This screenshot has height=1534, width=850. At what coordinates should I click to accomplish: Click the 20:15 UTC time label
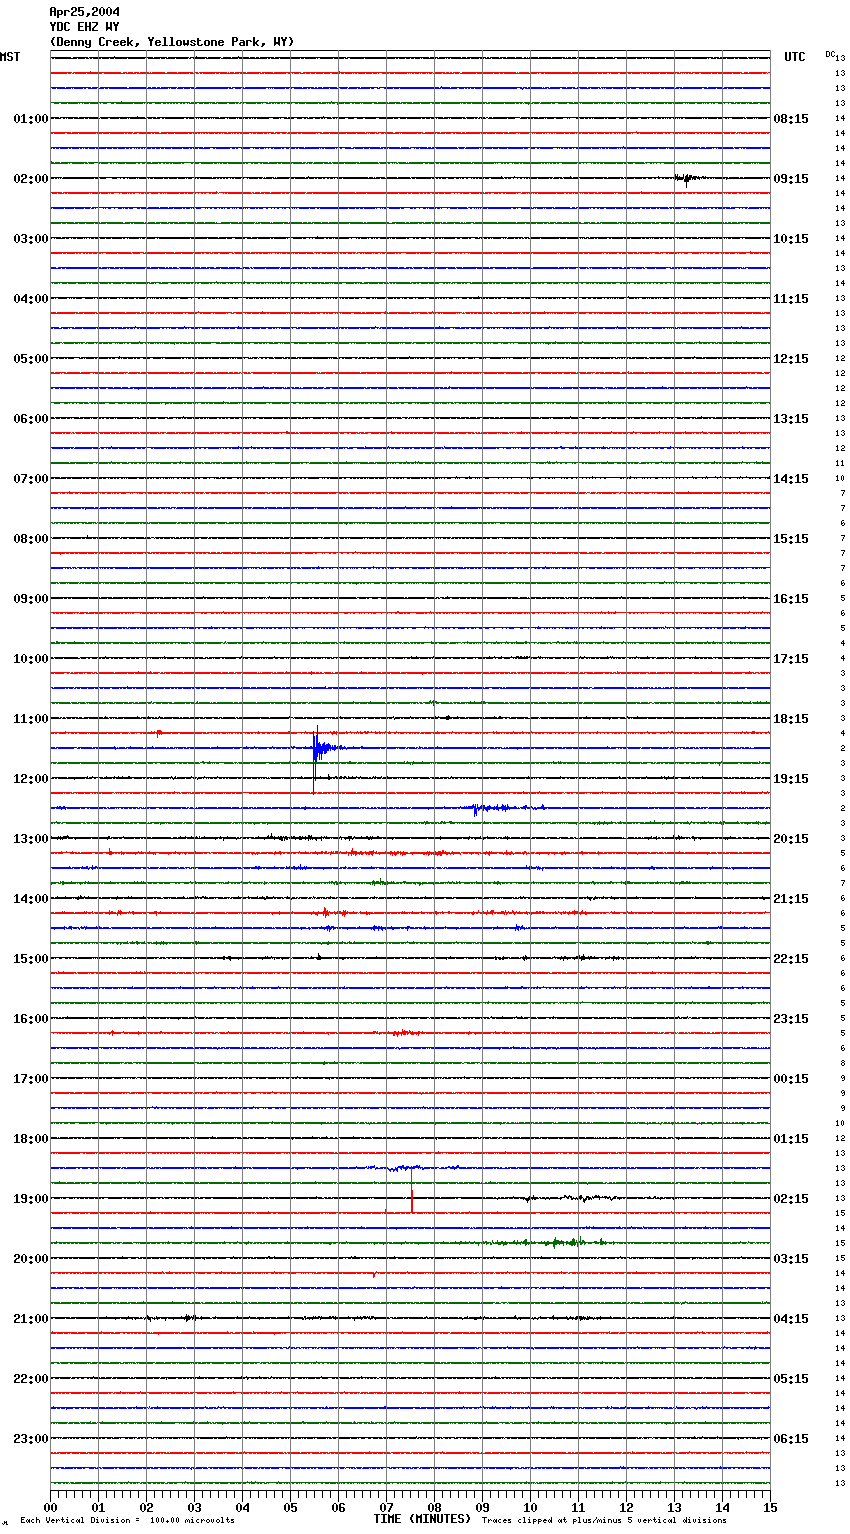(791, 839)
